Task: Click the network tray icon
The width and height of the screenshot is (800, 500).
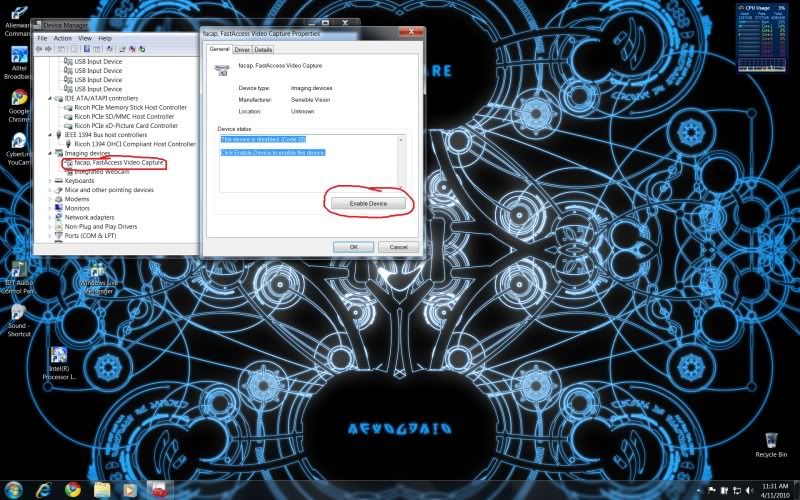Action: [x=737, y=490]
